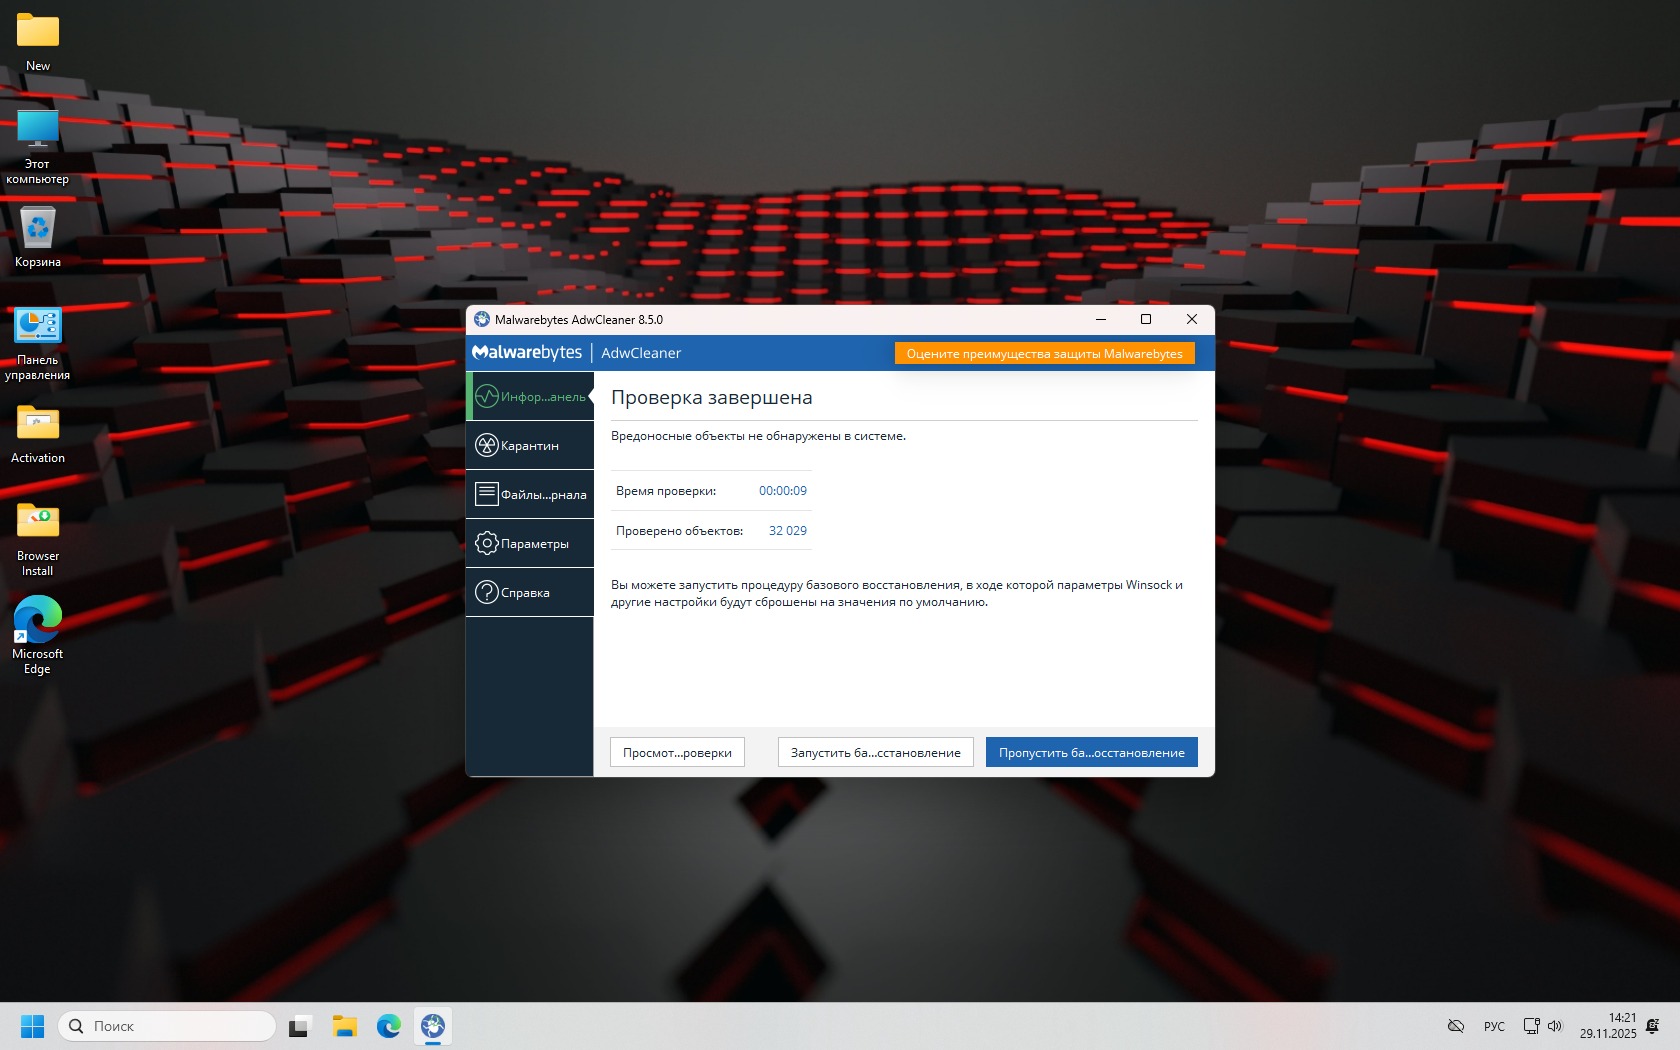Image resolution: width=1680 pixels, height=1050 pixels.
Task: Click the РУС language indicator
Action: coord(1494,1026)
